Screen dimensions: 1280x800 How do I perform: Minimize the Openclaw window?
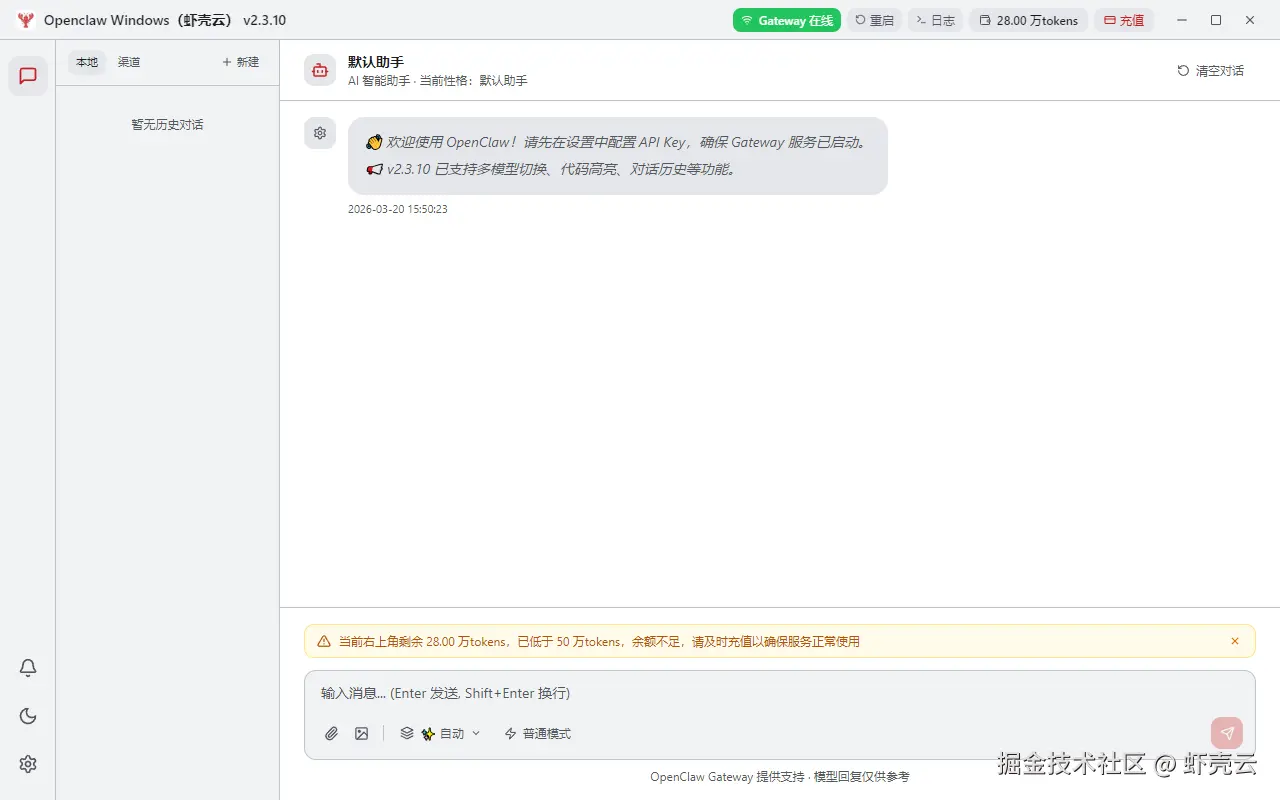pyautogui.click(x=1183, y=20)
